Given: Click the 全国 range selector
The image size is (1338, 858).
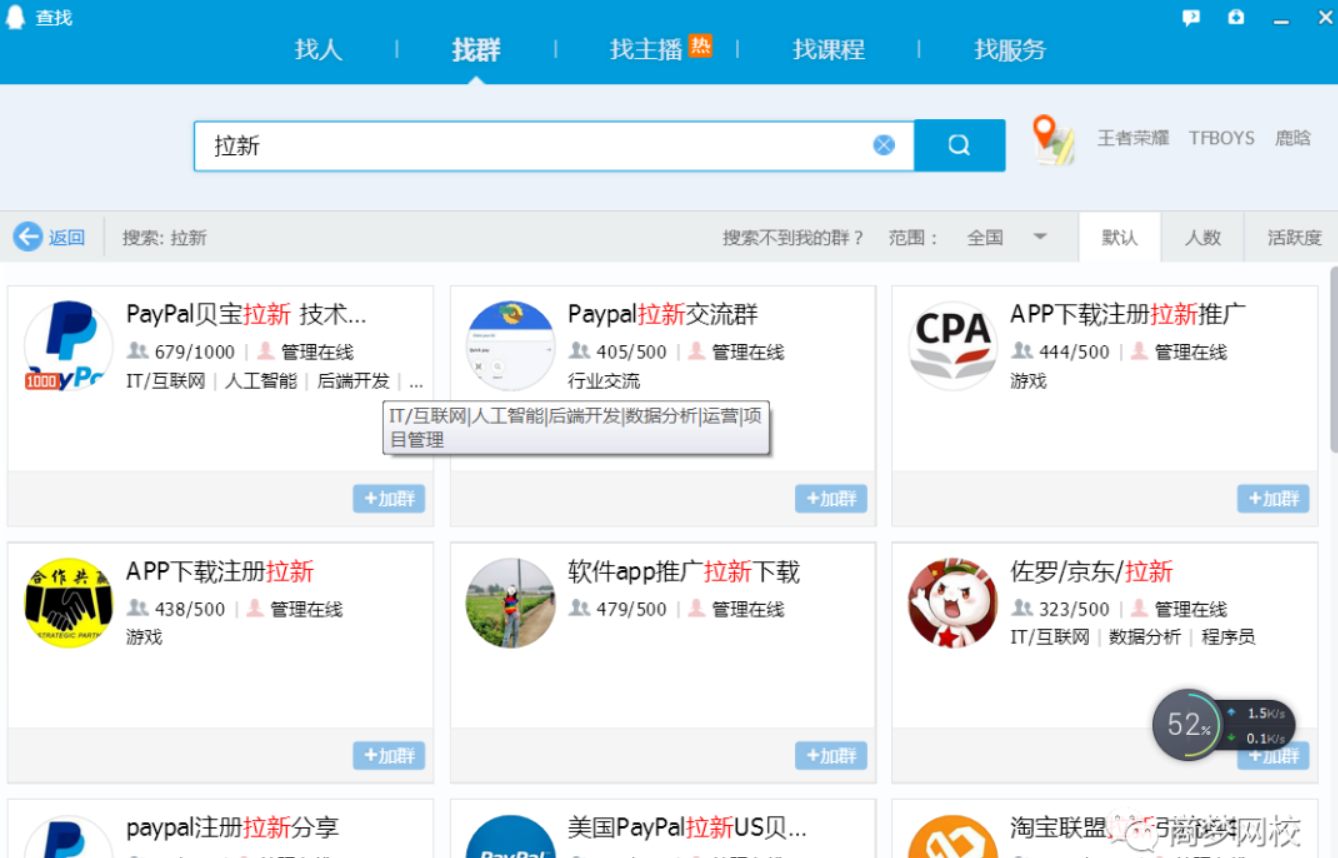Looking at the screenshot, I should (985, 237).
